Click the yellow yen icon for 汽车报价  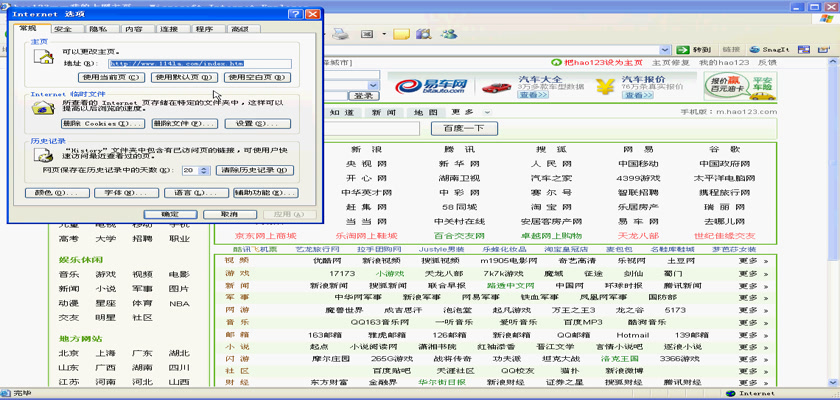coord(605,86)
